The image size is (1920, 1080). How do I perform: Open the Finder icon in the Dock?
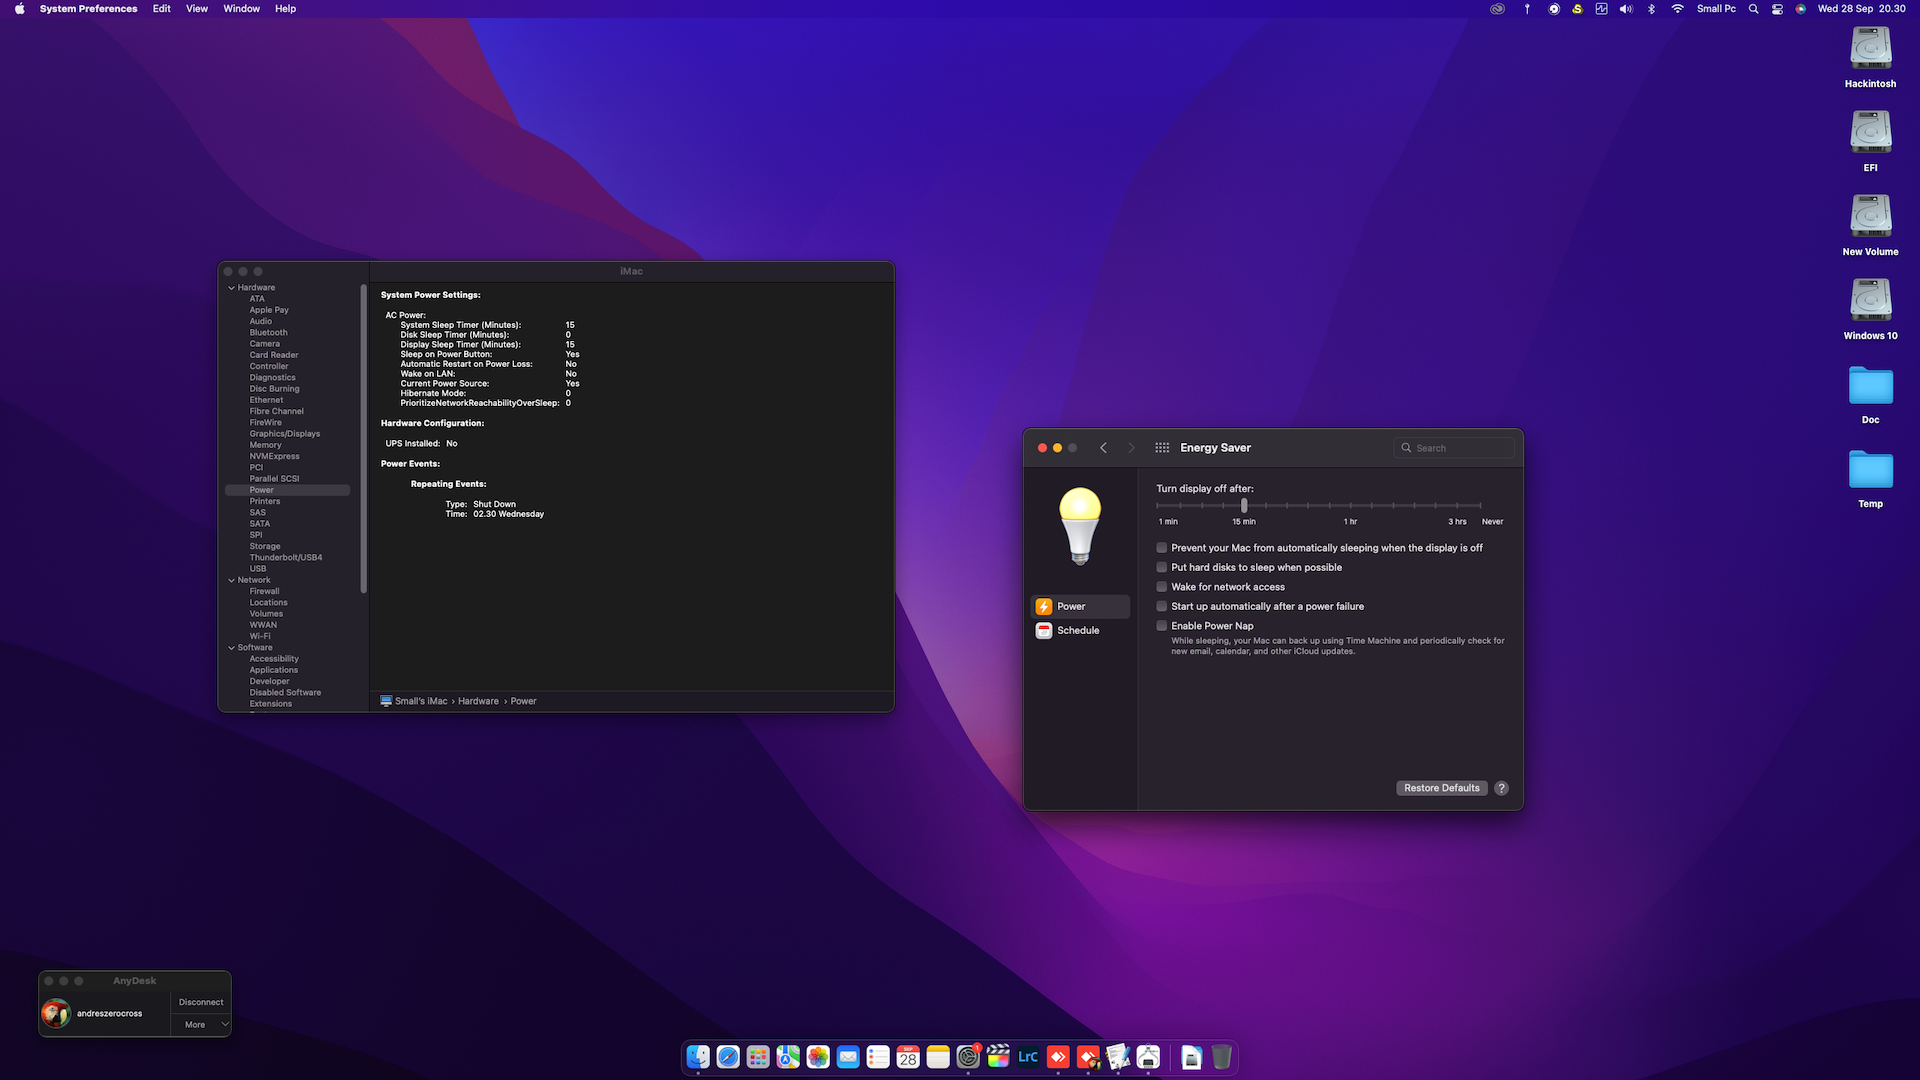698,1057
